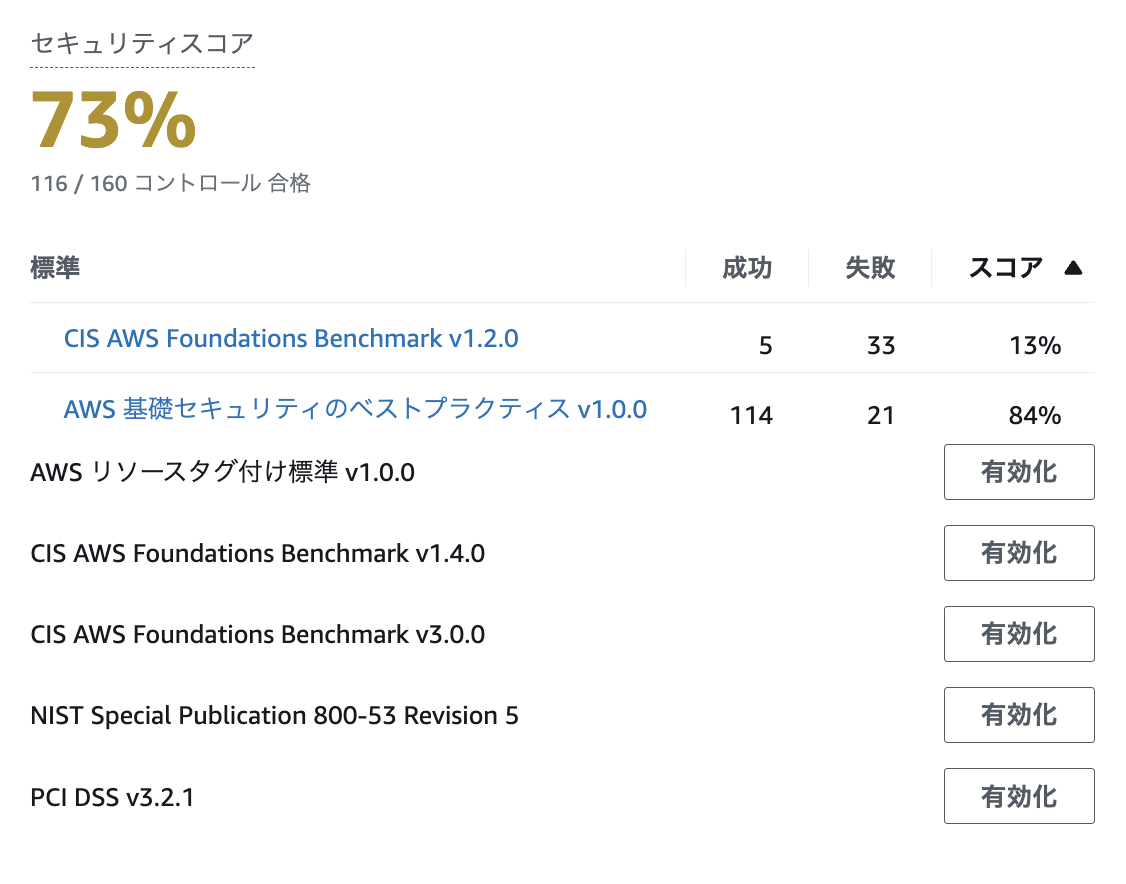Viewport: 1126px width, 884px height.
Task: Enable the PCI DSS v3.2.1 standard
Action: [x=1019, y=796]
